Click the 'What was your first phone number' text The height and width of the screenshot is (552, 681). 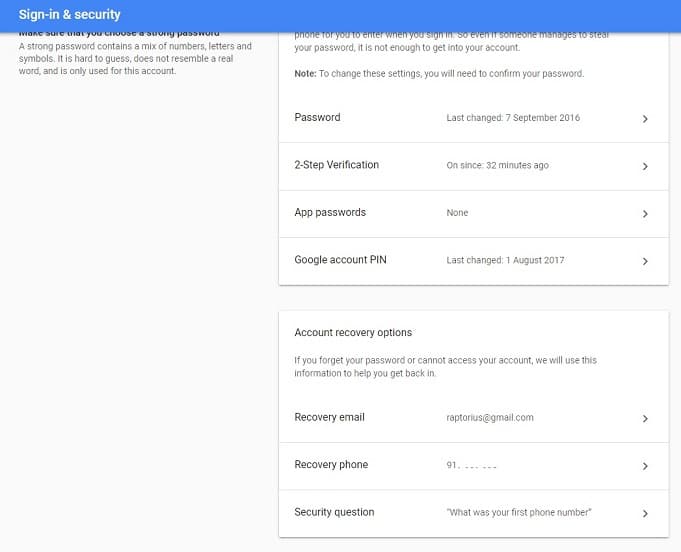click(519, 512)
